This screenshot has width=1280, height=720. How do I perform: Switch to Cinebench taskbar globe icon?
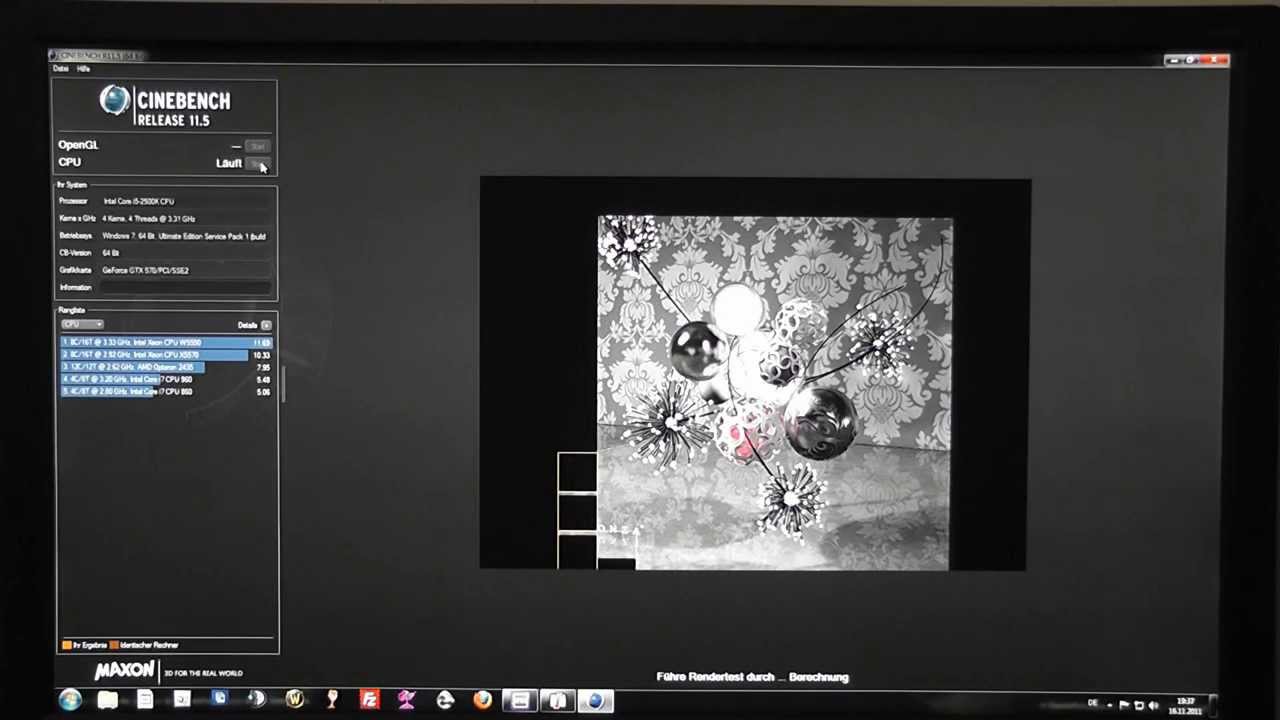[x=595, y=700]
